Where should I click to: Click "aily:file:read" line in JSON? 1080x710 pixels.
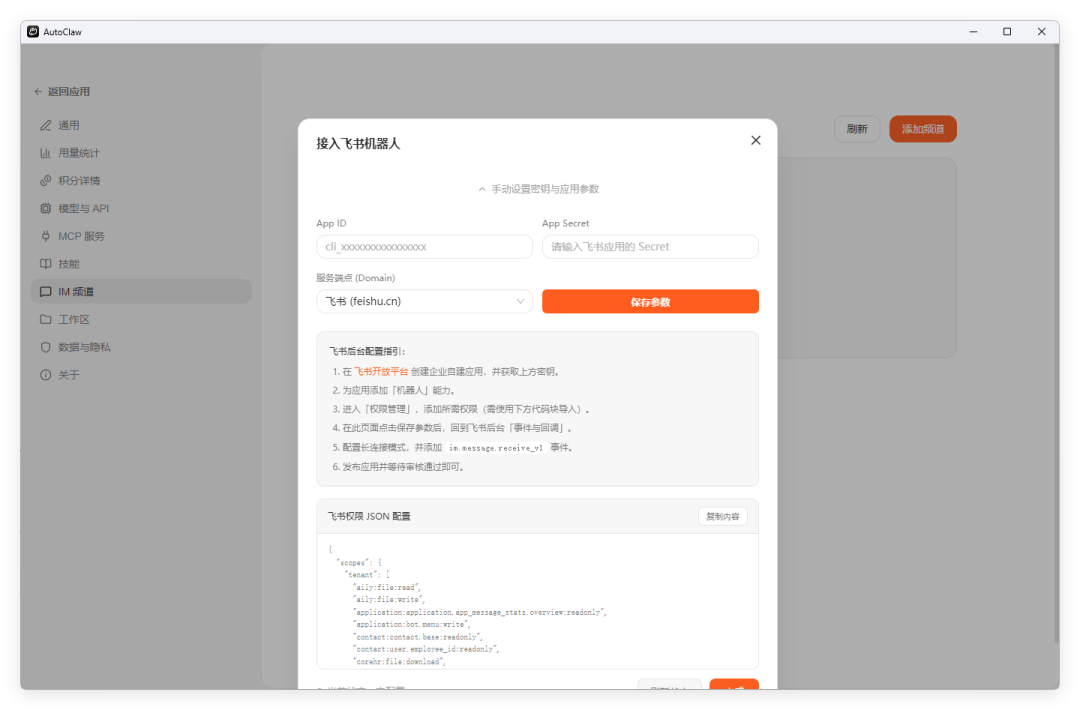387,587
